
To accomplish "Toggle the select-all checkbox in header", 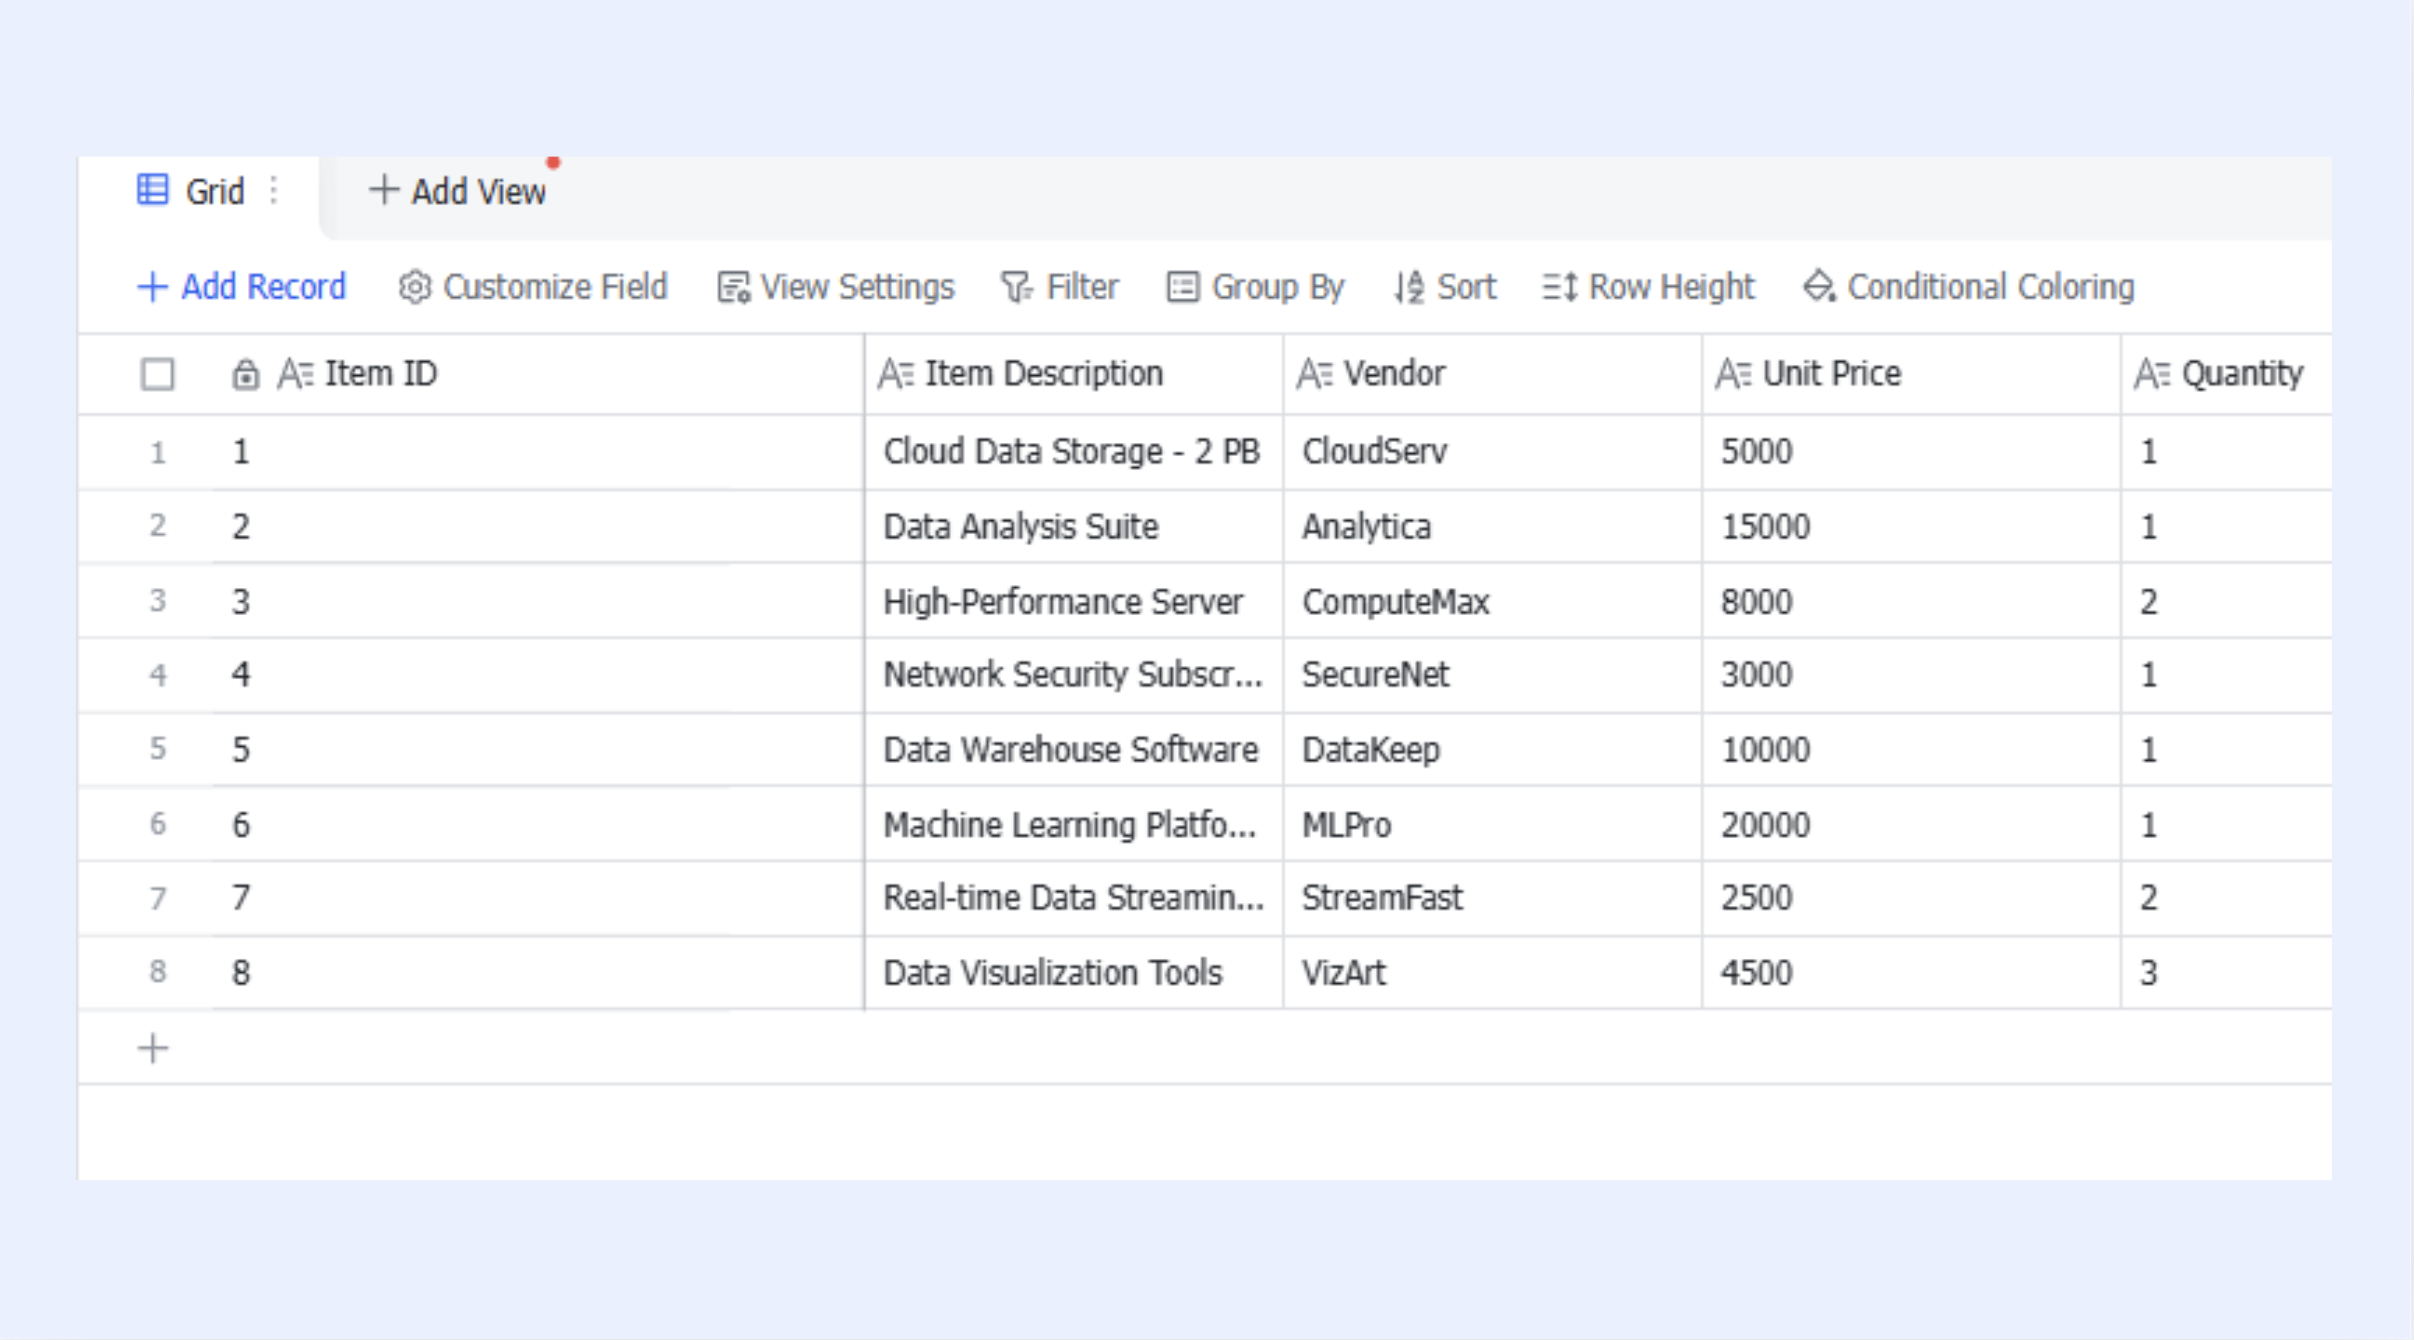I will tap(157, 374).
